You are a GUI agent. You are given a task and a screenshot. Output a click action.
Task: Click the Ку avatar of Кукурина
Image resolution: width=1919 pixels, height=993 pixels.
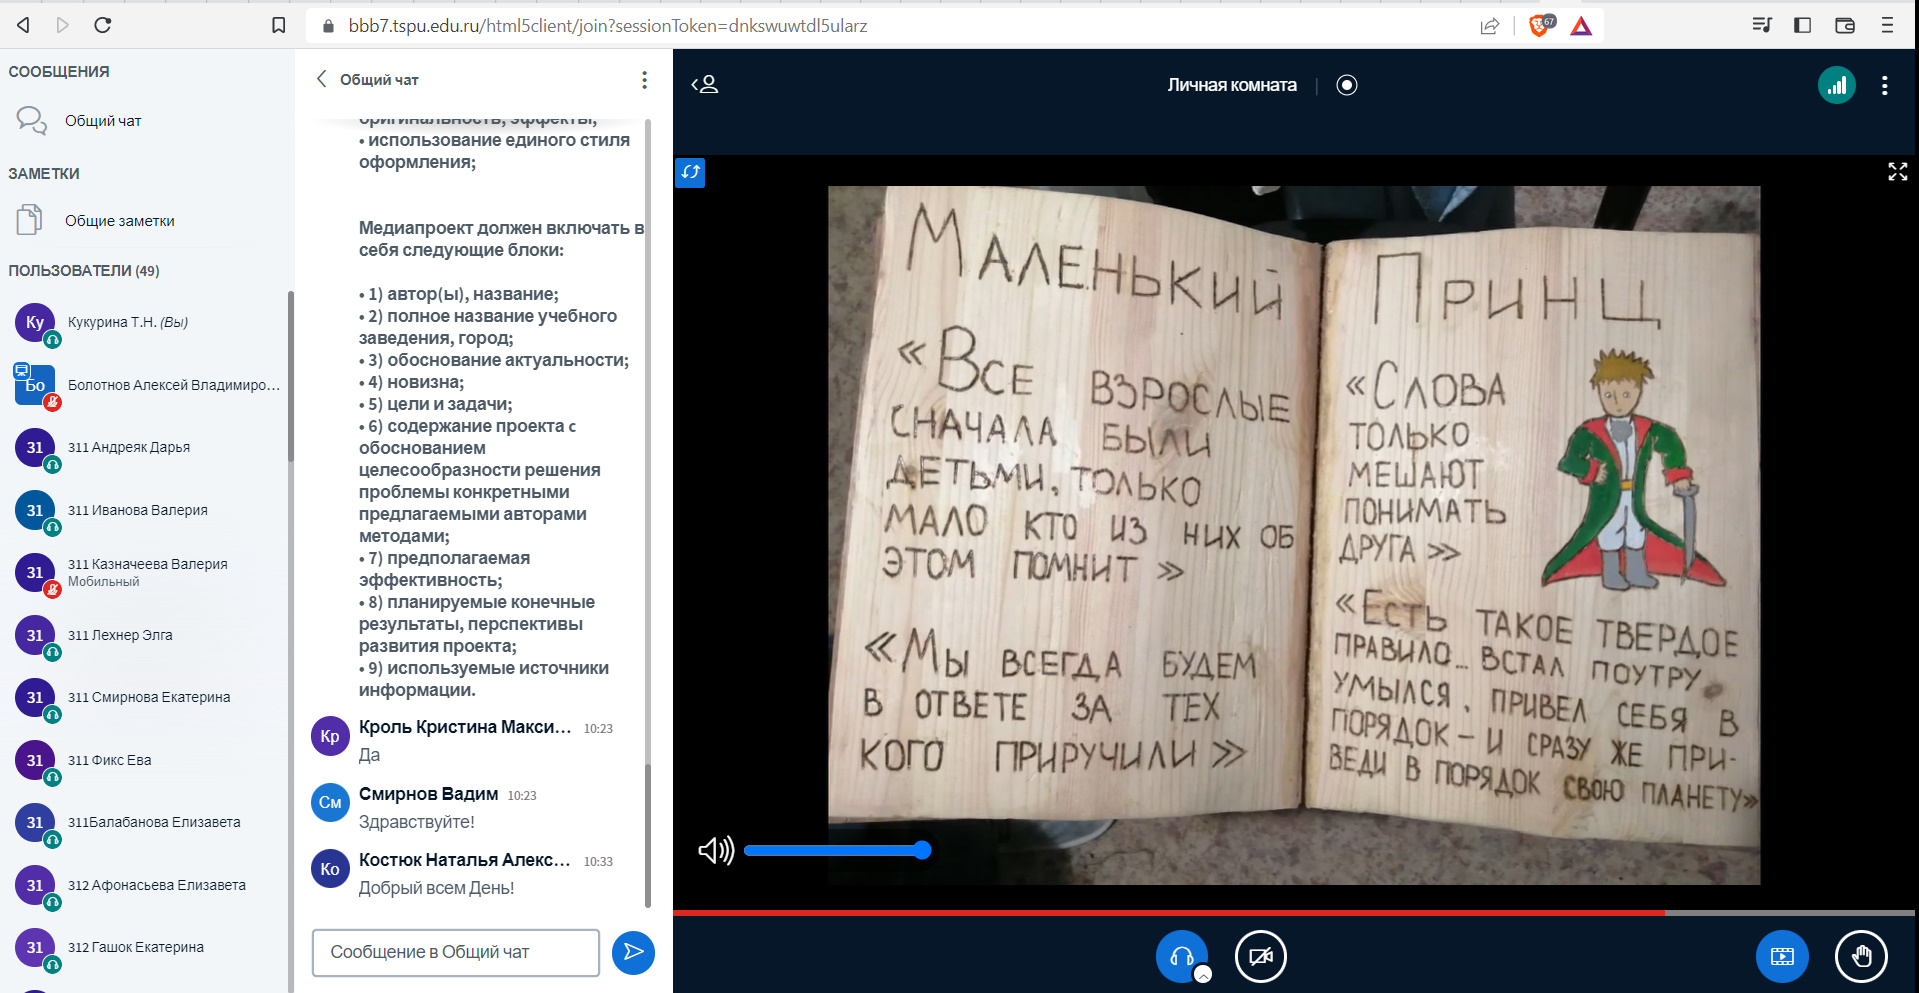(35, 322)
